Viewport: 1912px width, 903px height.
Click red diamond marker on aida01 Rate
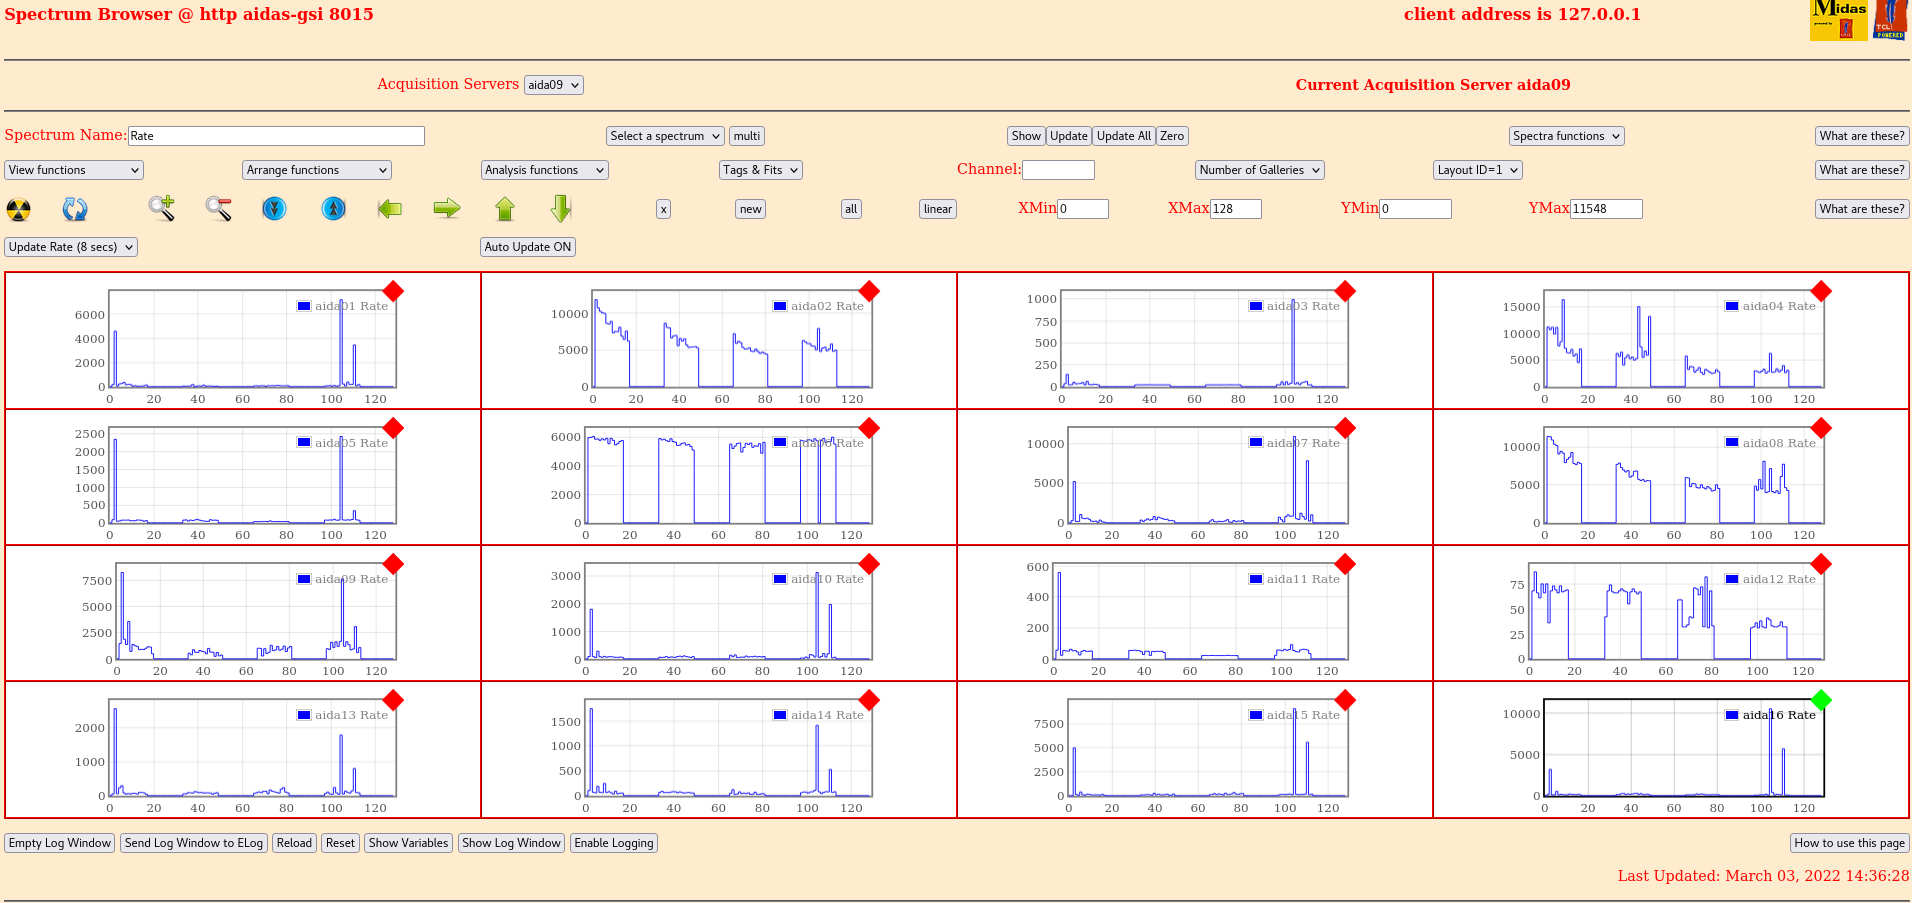pos(393,291)
